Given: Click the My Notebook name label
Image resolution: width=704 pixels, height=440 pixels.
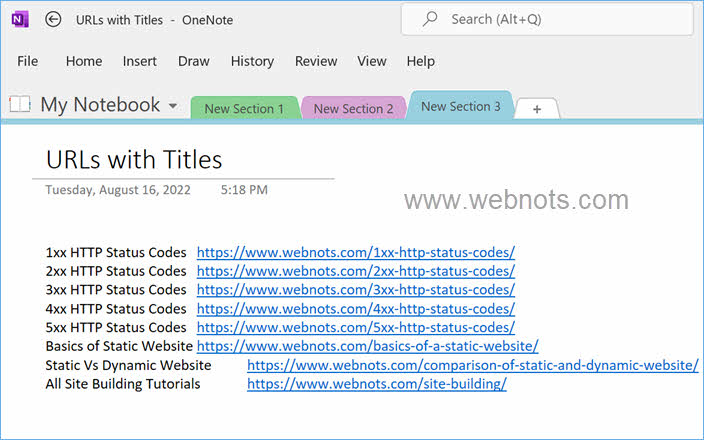Looking at the screenshot, I should click(x=100, y=105).
